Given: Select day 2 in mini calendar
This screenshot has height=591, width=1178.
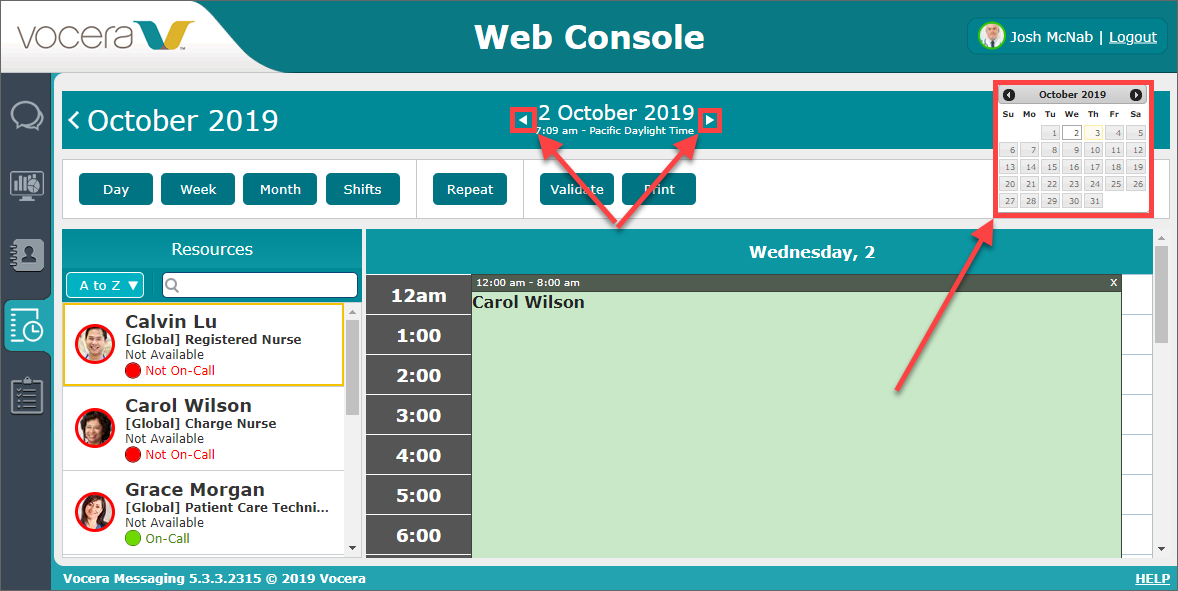Looking at the screenshot, I should [x=1072, y=133].
